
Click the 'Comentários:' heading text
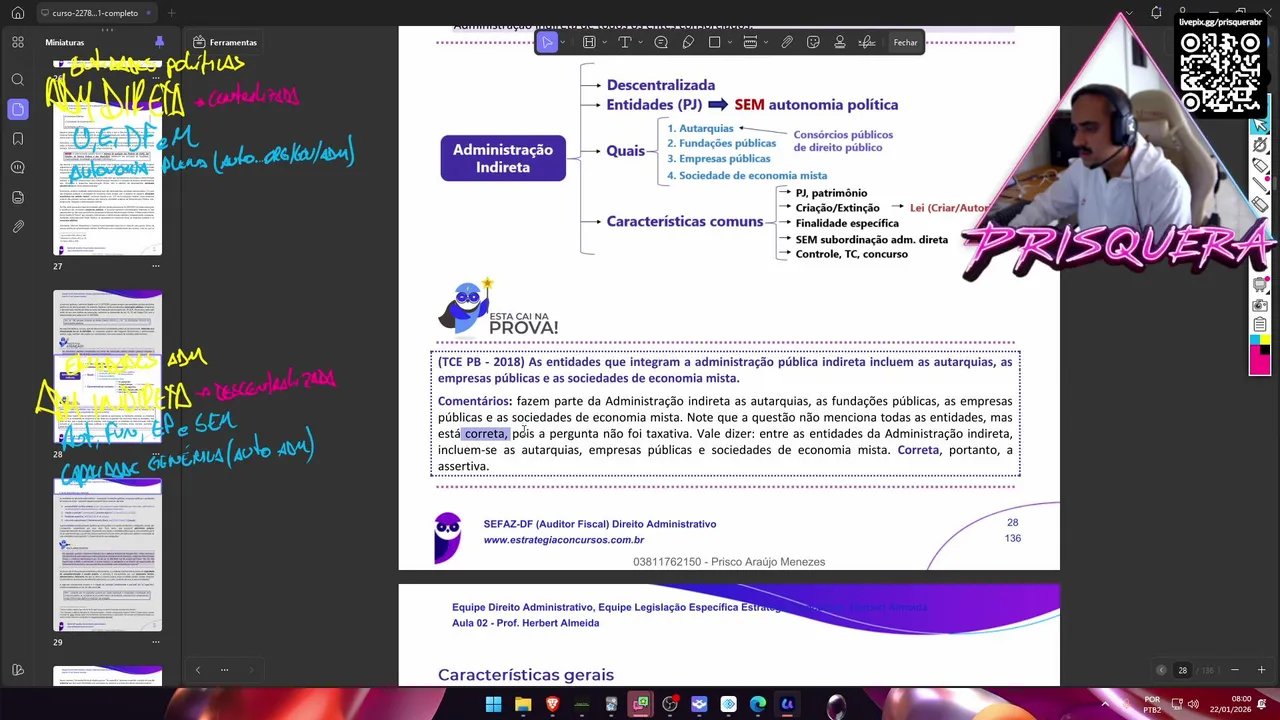coord(475,401)
